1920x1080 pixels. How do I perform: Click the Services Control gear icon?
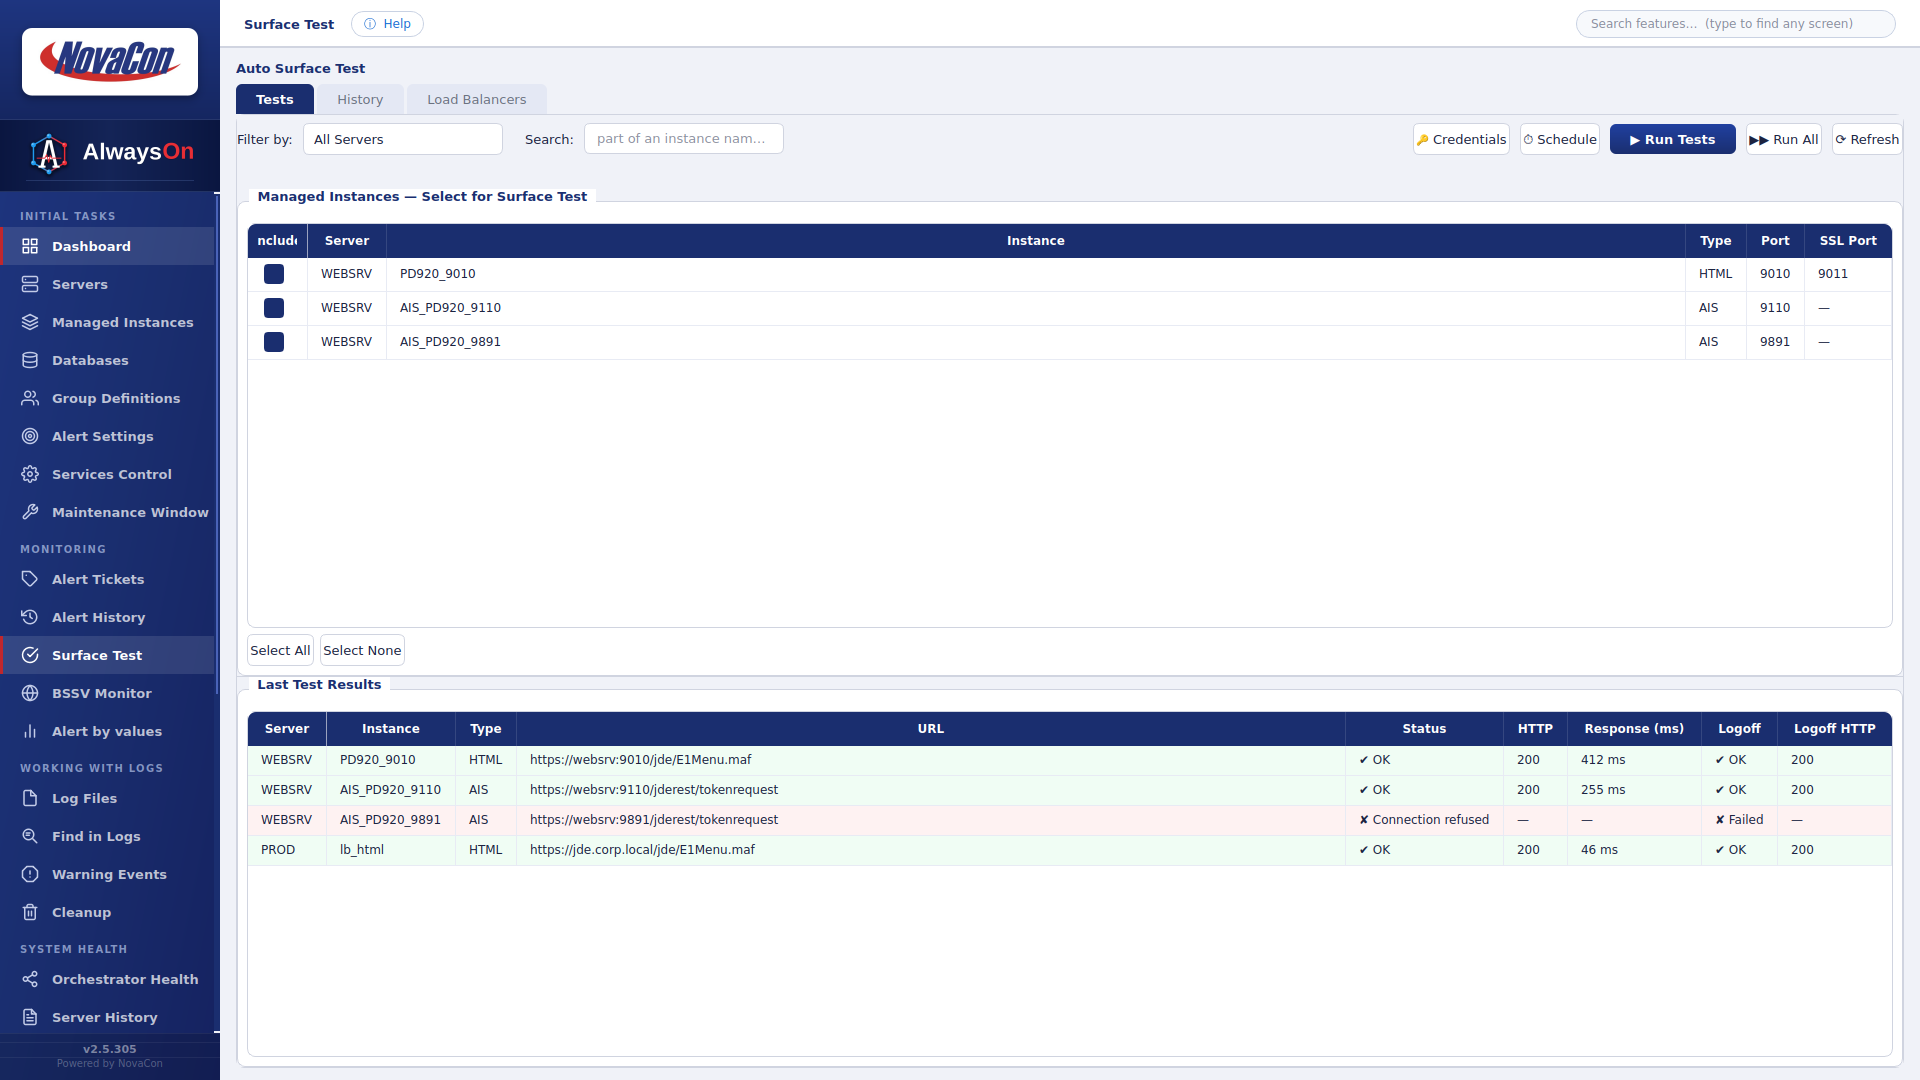[30, 474]
